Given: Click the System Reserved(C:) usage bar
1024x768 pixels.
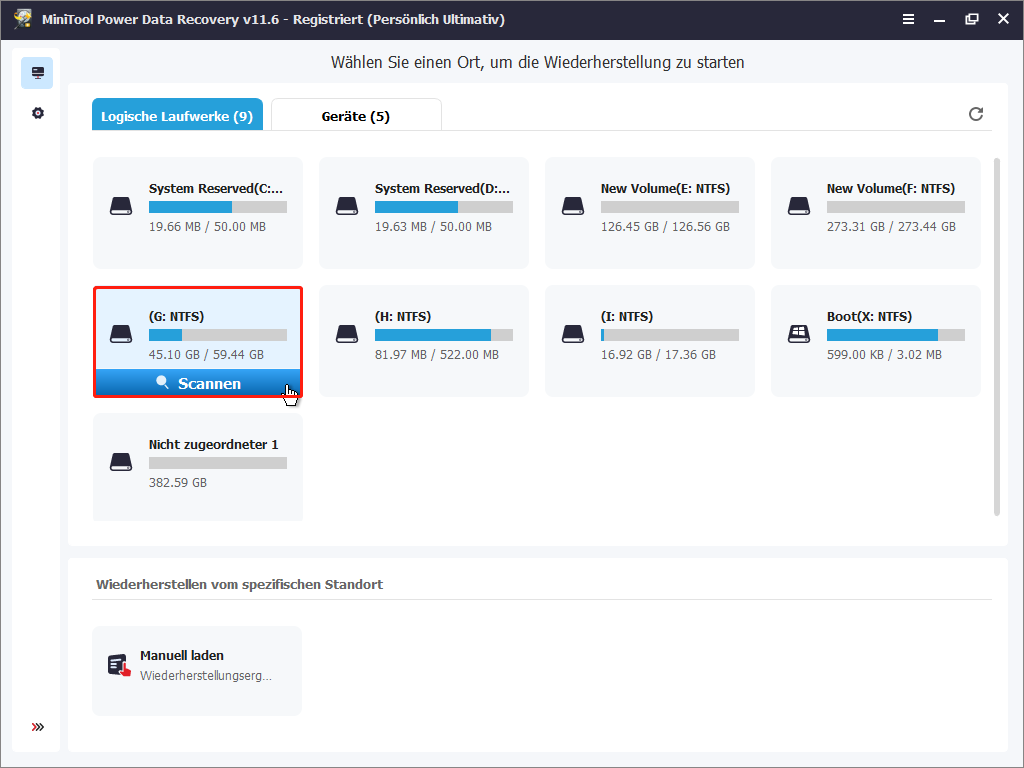Looking at the screenshot, I should coord(217,207).
